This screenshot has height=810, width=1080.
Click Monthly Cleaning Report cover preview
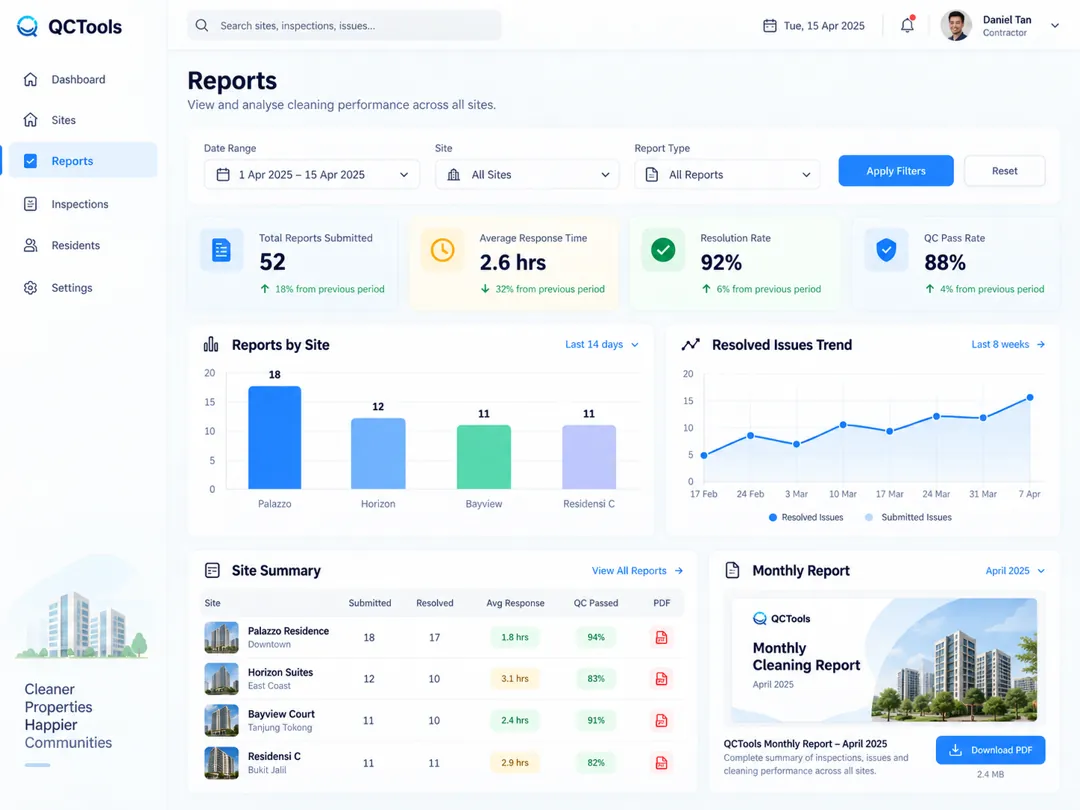[884, 659]
